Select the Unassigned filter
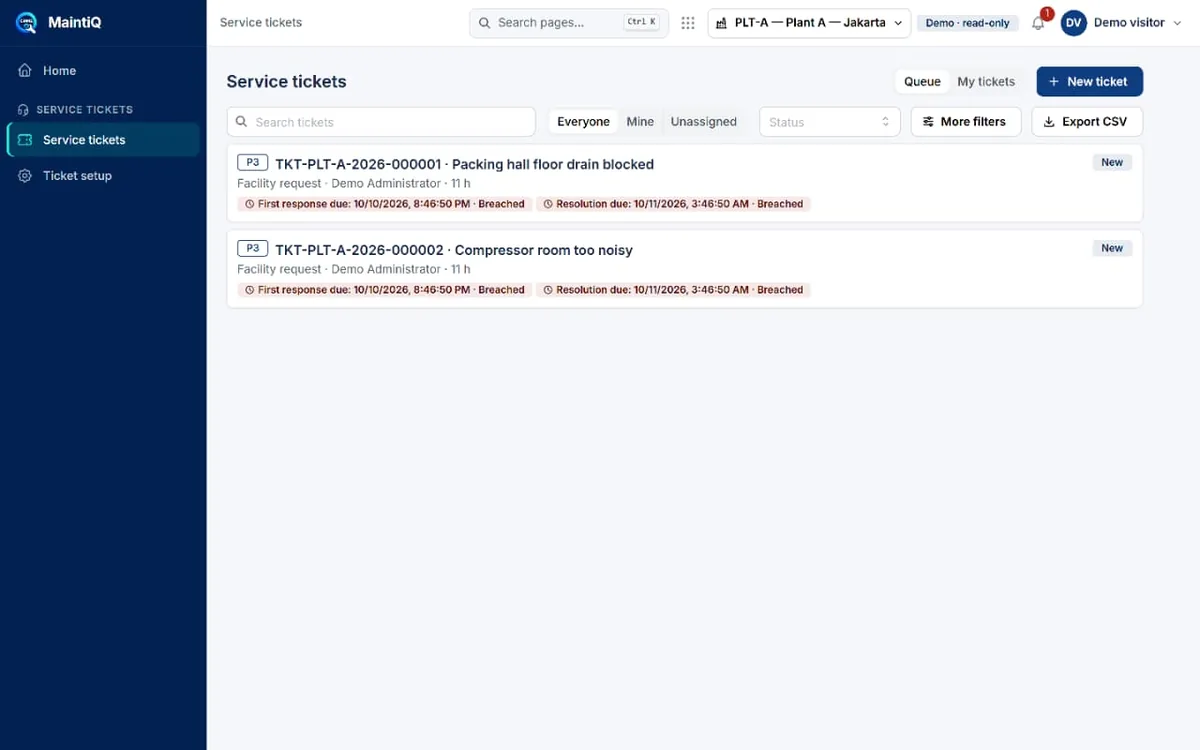This screenshot has height=750, width=1200. [703, 122]
